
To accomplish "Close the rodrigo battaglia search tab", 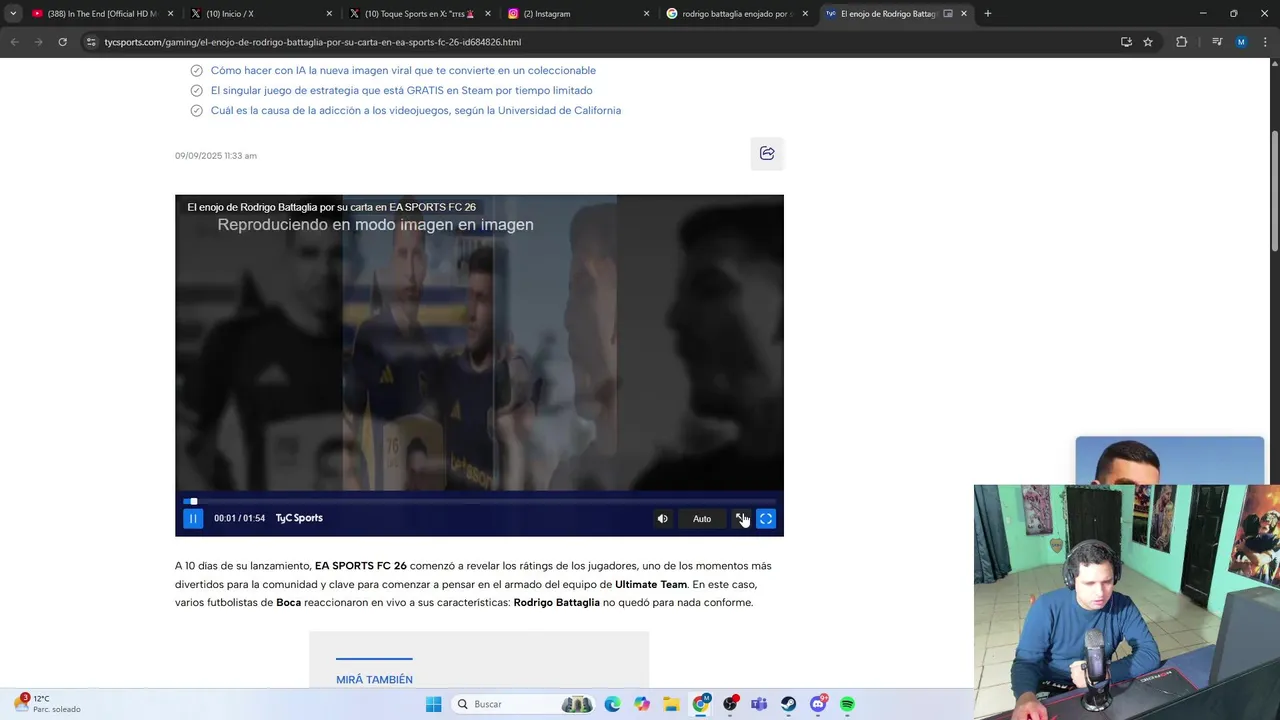I will (805, 14).
